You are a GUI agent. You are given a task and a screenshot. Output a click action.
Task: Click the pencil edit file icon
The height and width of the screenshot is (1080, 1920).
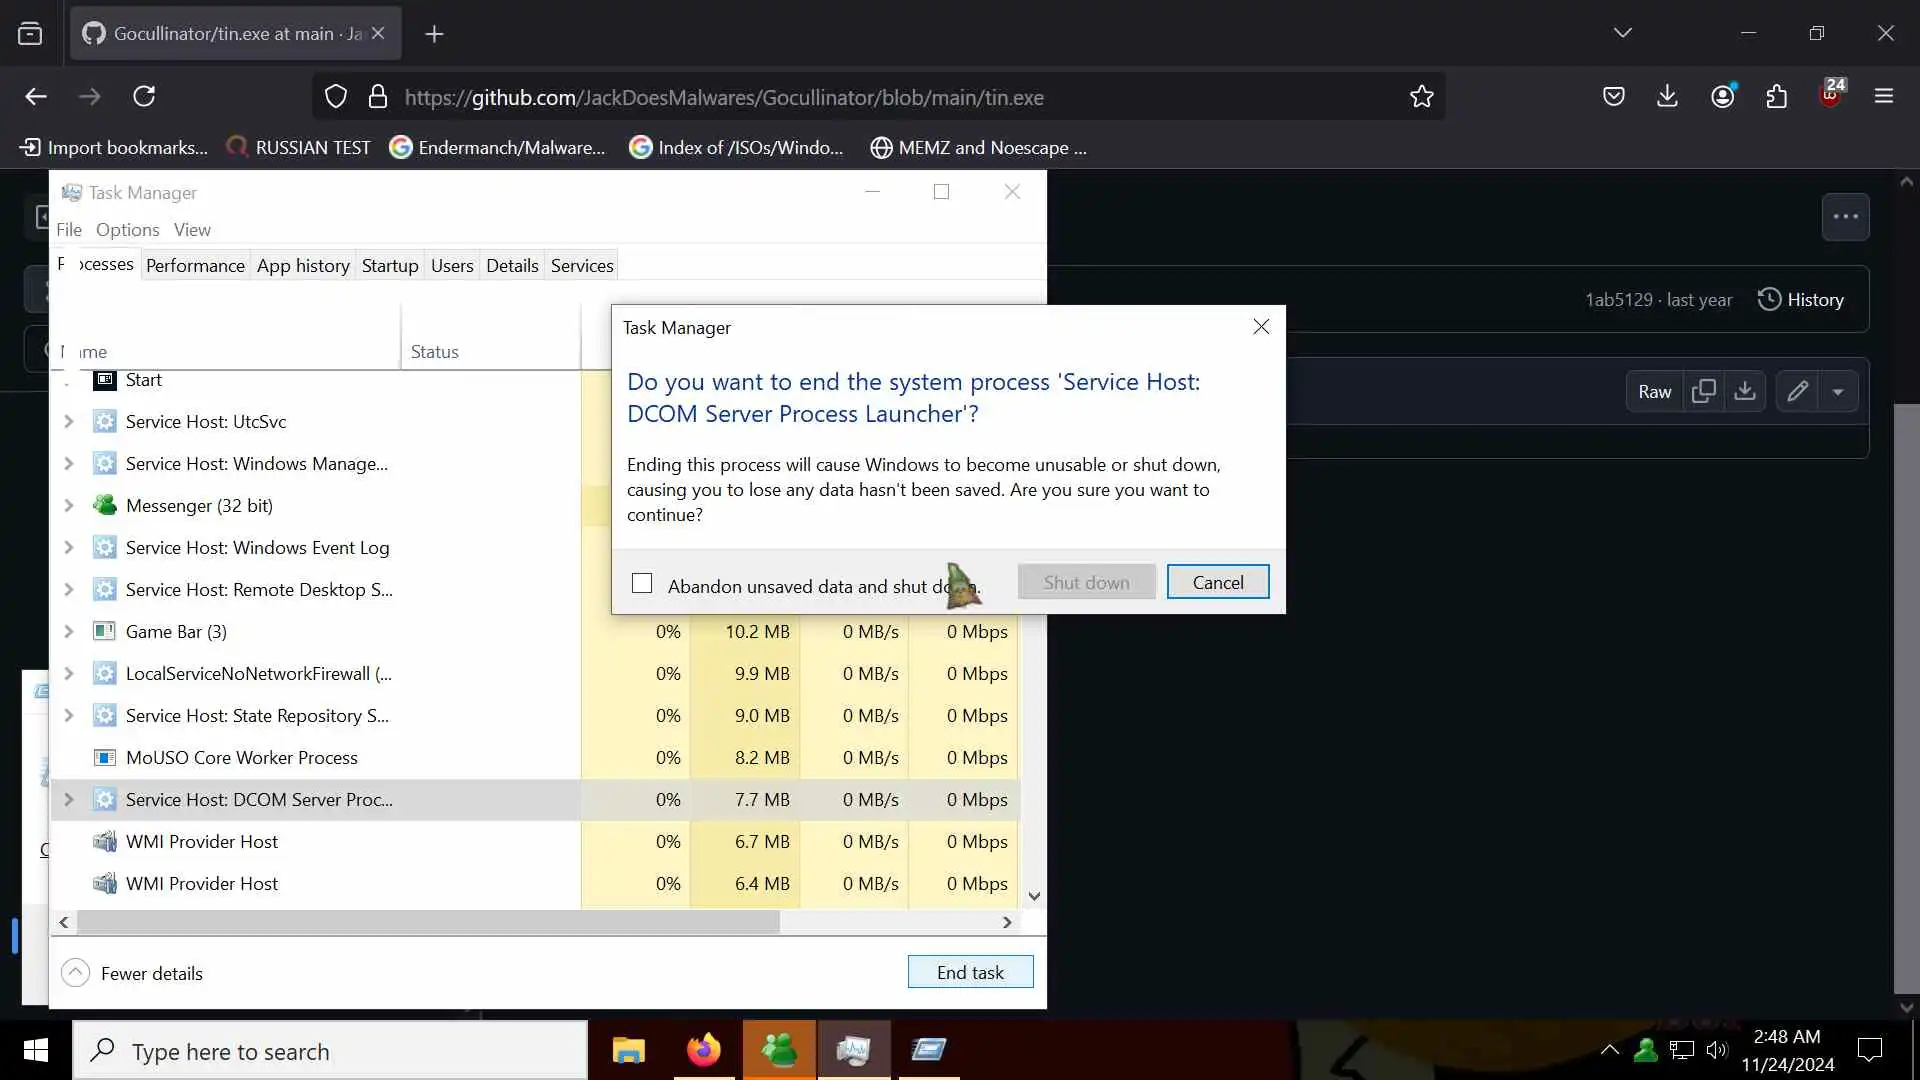(x=1797, y=391)
